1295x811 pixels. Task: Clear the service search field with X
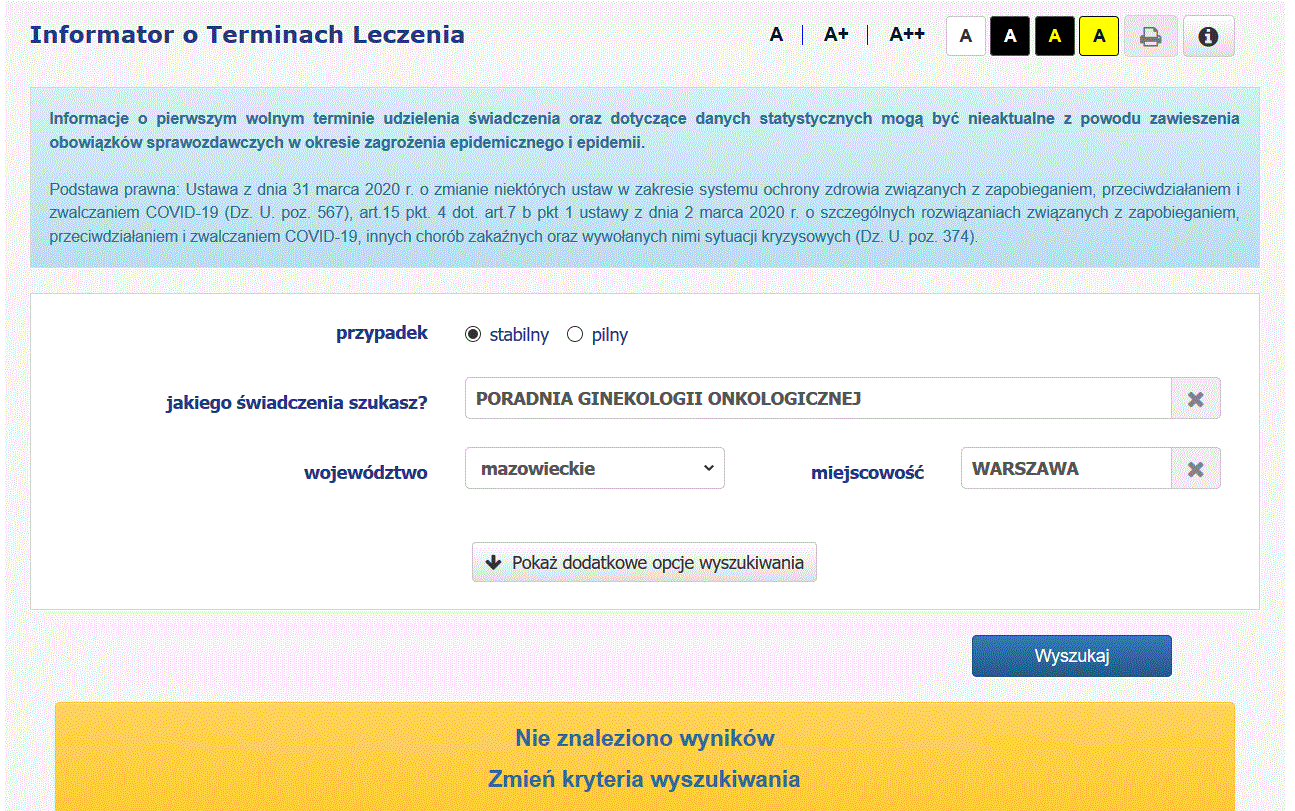click(x=1195, y=399)
